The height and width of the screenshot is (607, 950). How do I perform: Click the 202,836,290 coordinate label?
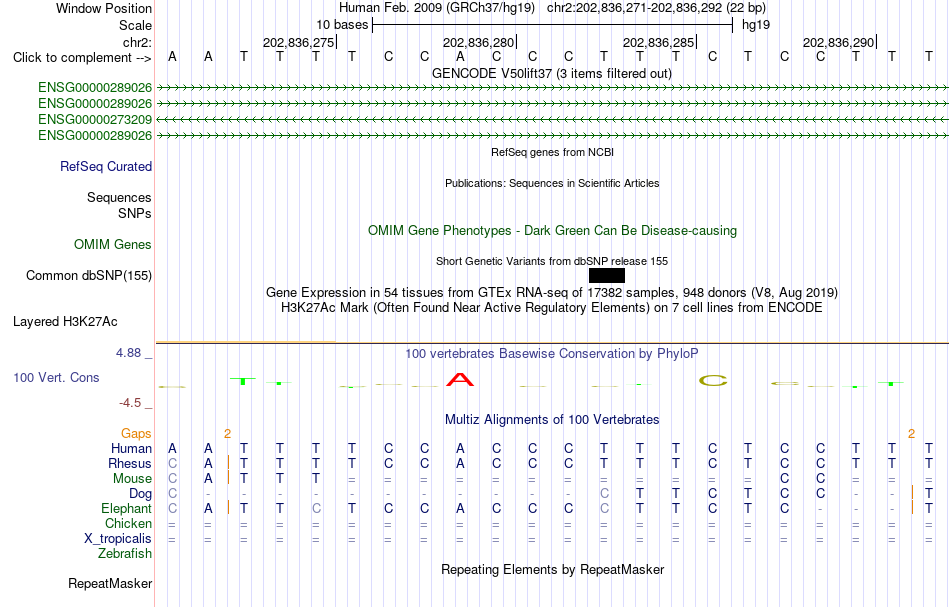[838, 42]
